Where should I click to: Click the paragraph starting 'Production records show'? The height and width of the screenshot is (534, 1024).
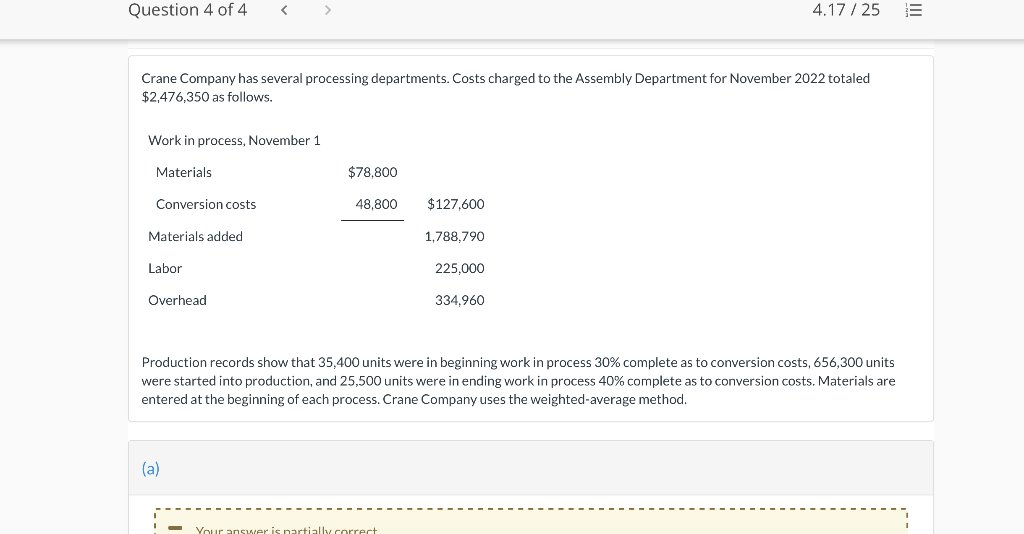(x=519, y=381)
